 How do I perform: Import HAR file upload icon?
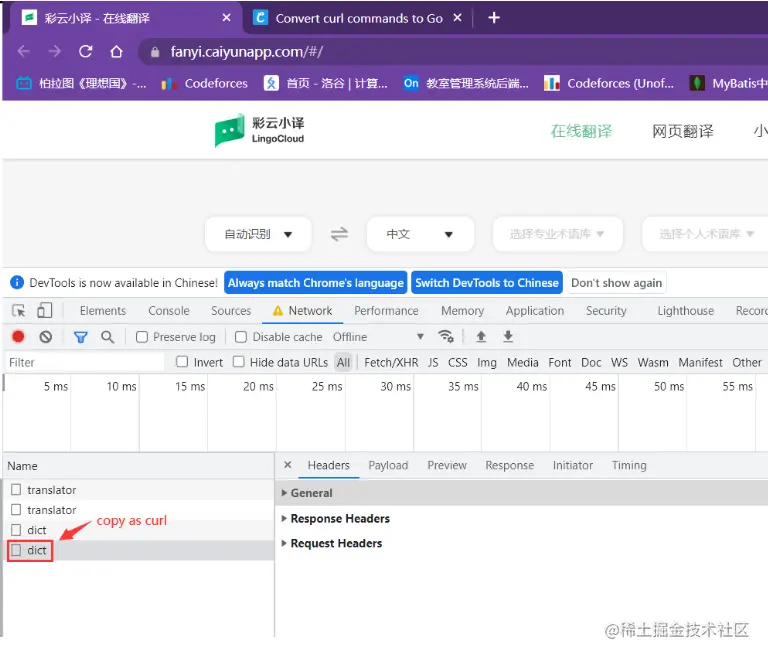[481, 337]
